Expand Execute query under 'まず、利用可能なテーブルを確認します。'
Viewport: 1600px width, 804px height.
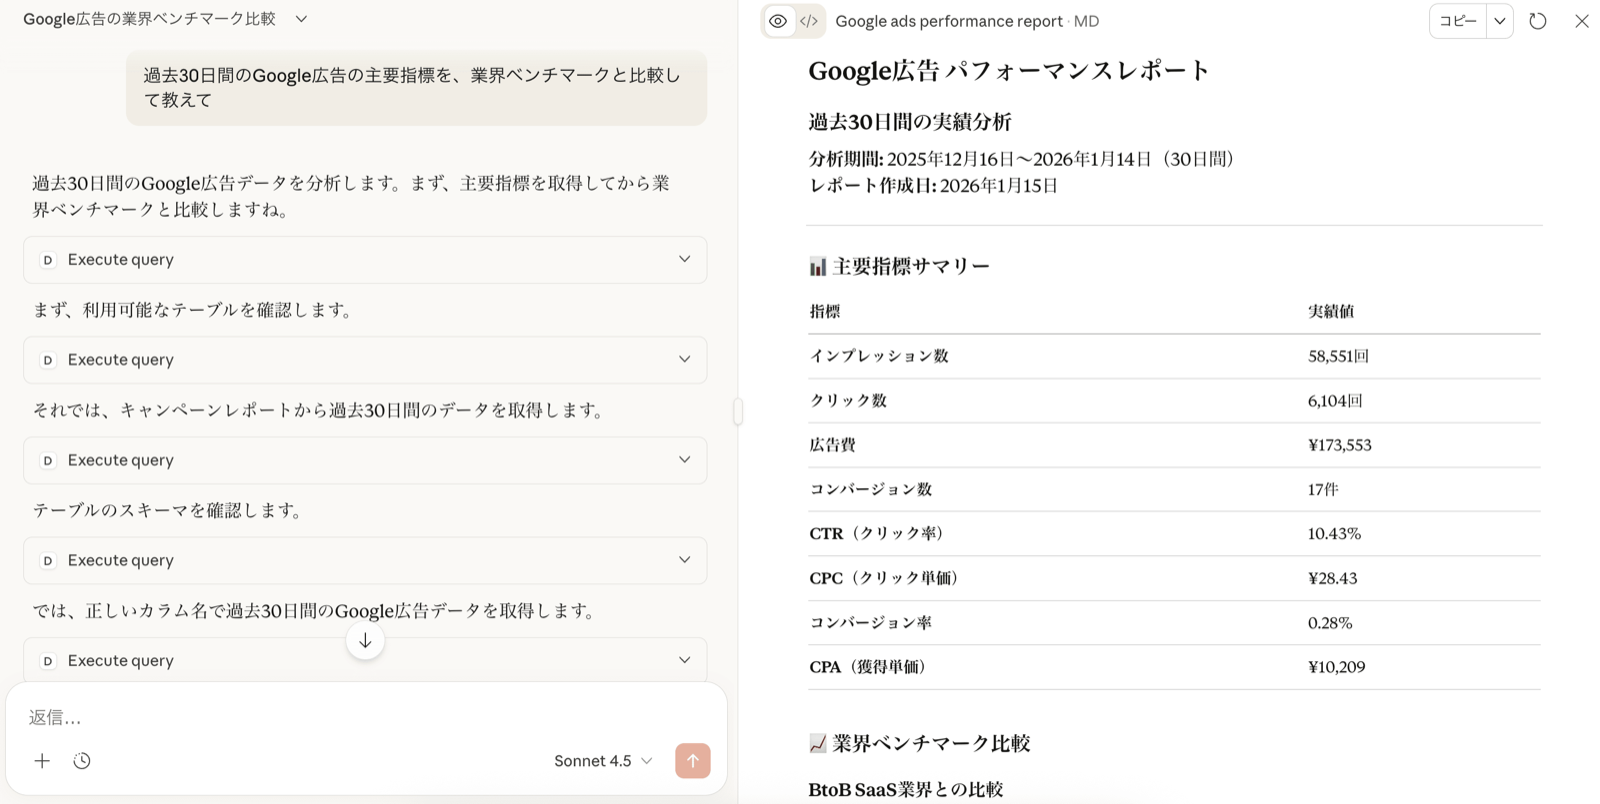click(x=365, y=360)
